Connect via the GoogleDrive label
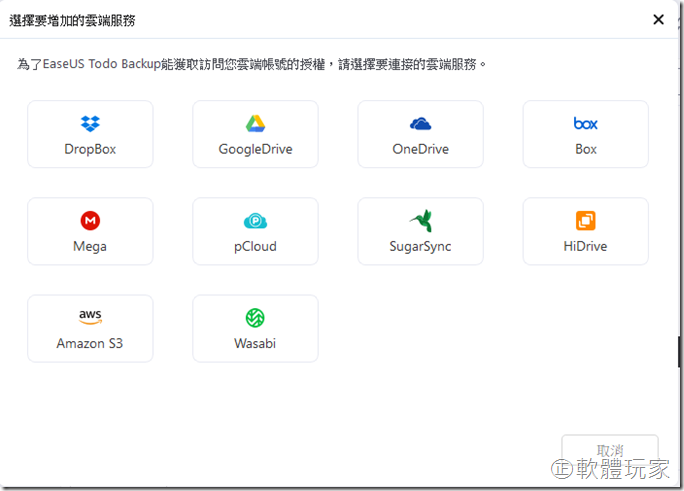Screen dimensions: 684x491 click(x=255, y=149)
